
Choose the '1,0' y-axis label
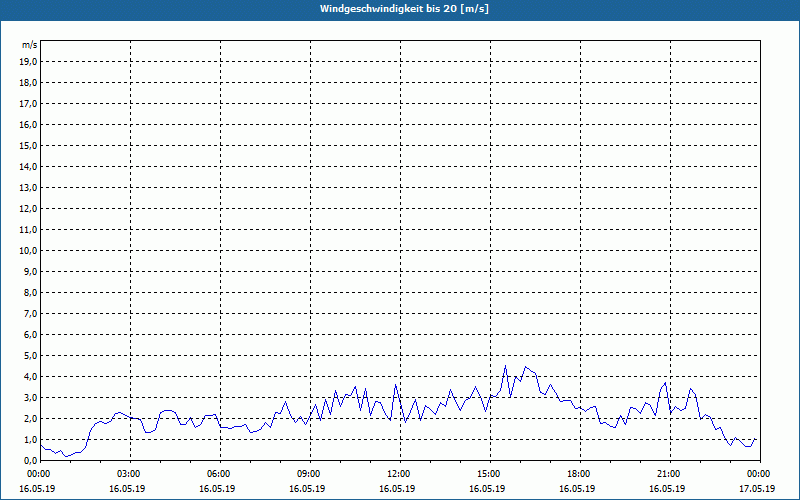pos(31,440)
